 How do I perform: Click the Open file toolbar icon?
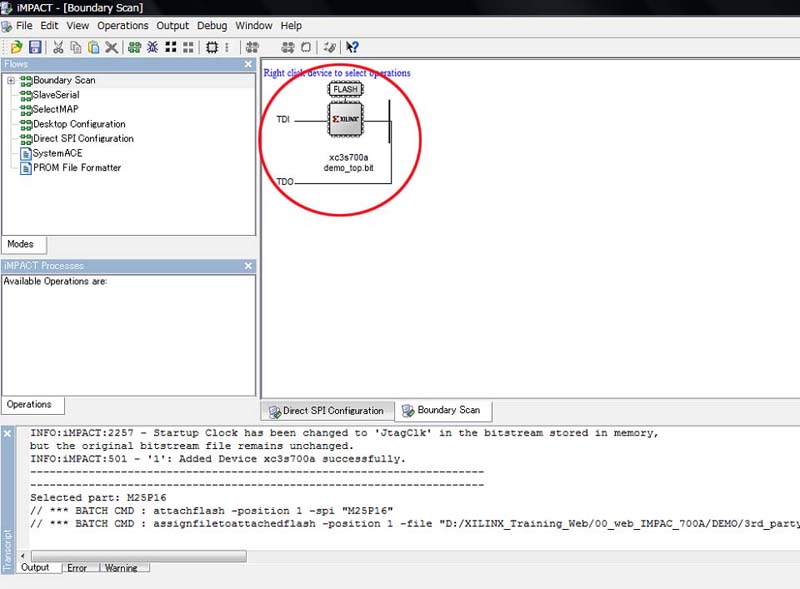(16, 47)
